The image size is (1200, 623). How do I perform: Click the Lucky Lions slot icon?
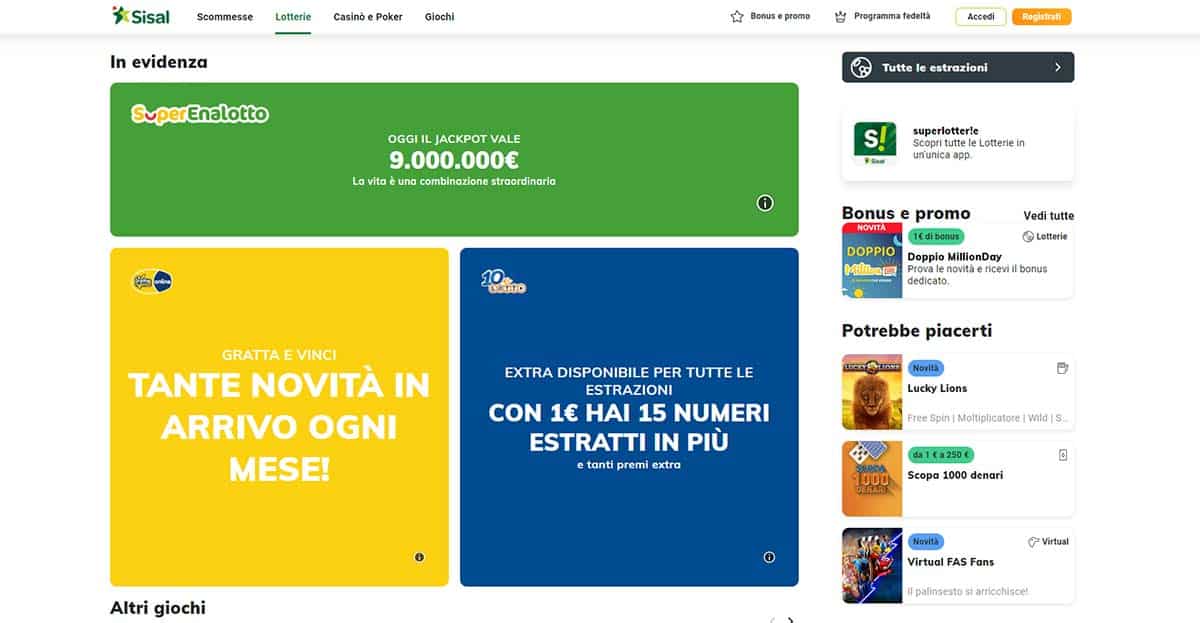[1063, 368]
